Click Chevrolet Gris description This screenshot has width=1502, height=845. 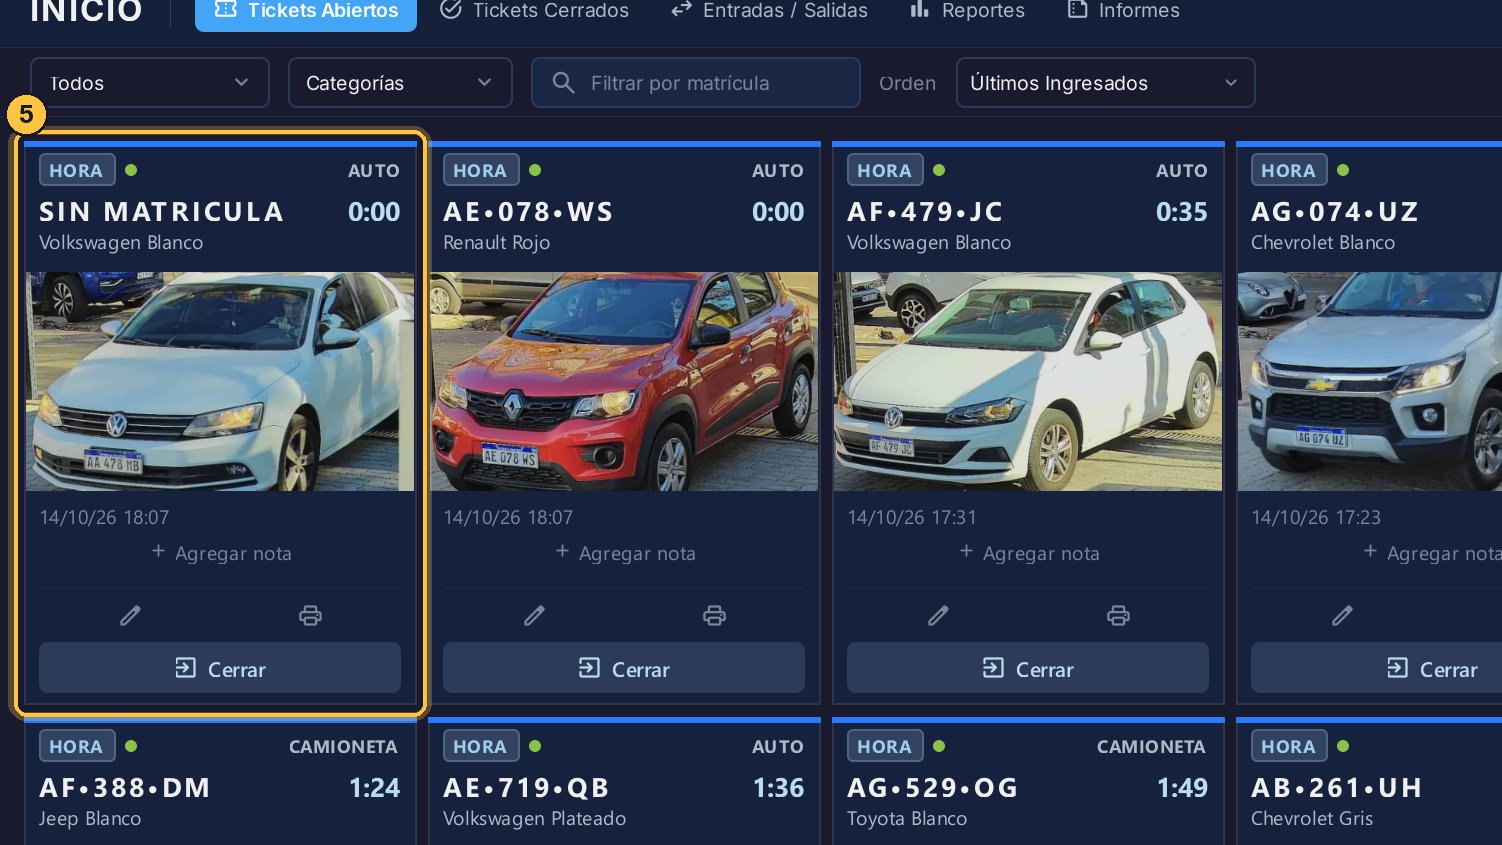(1312, 818)
